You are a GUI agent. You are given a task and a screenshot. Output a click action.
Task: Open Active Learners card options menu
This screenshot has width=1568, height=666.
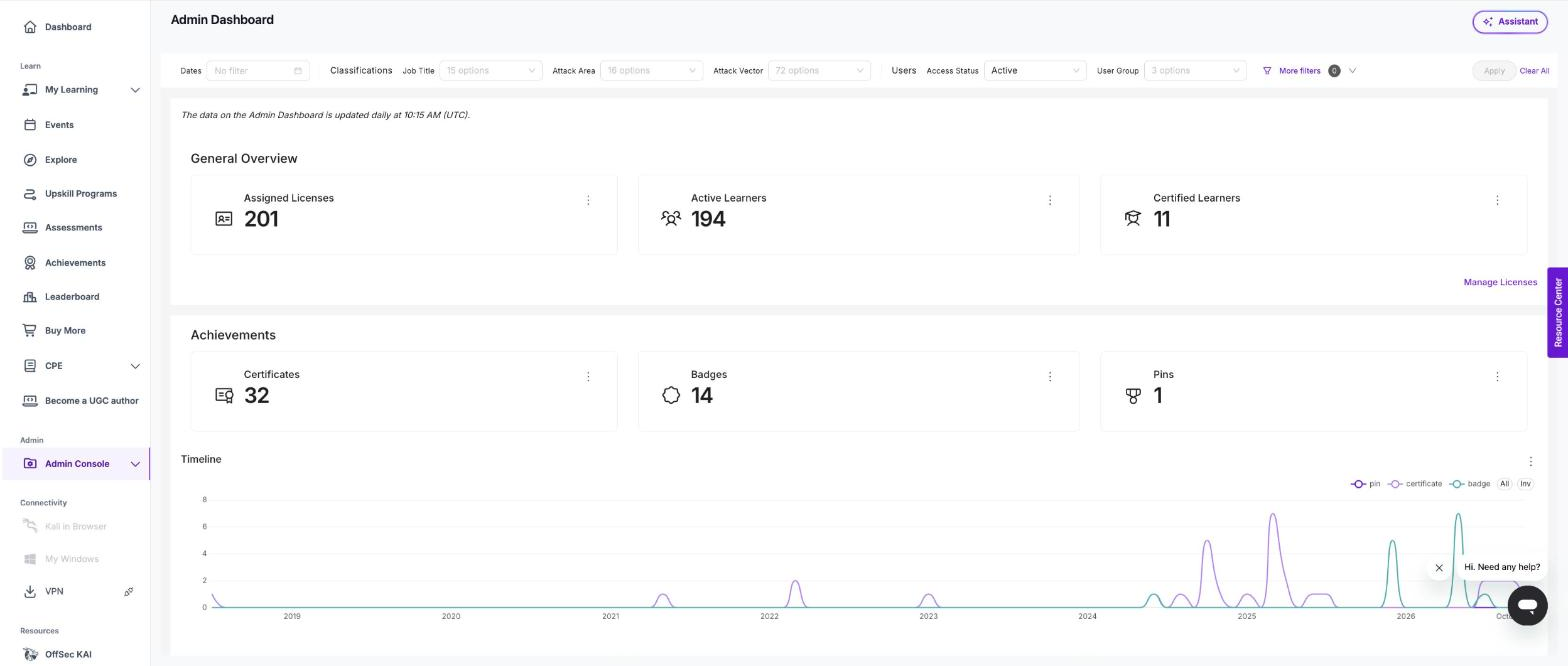coord(1050,201)
